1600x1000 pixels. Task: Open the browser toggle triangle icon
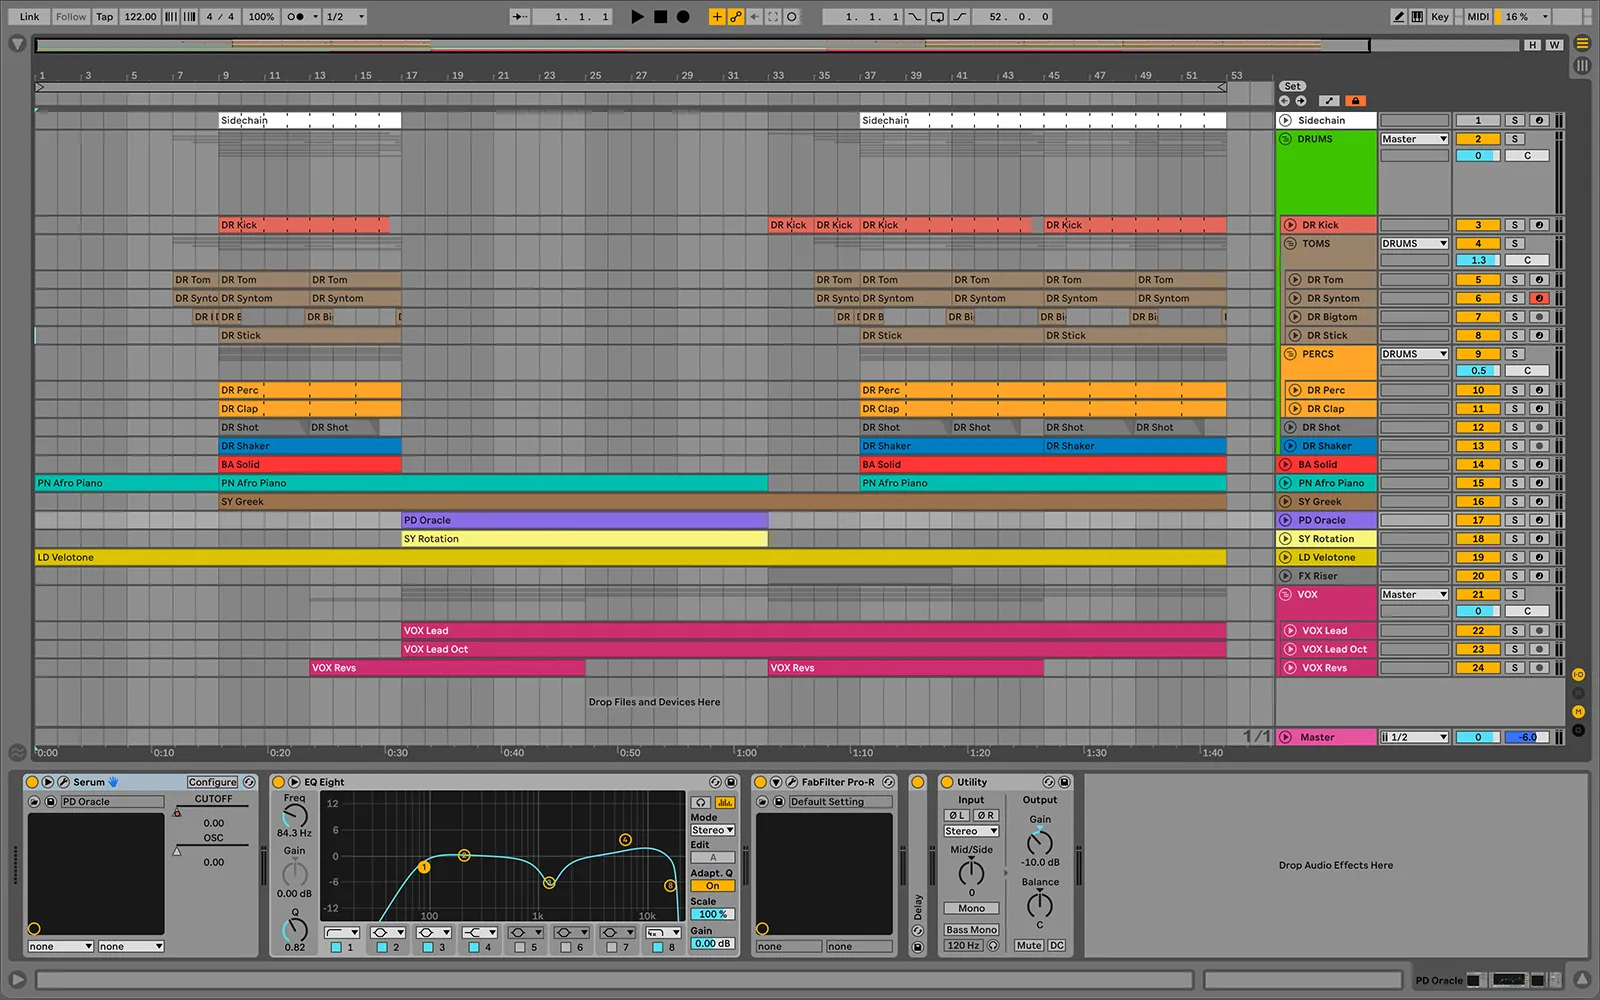tap(16, 44)
